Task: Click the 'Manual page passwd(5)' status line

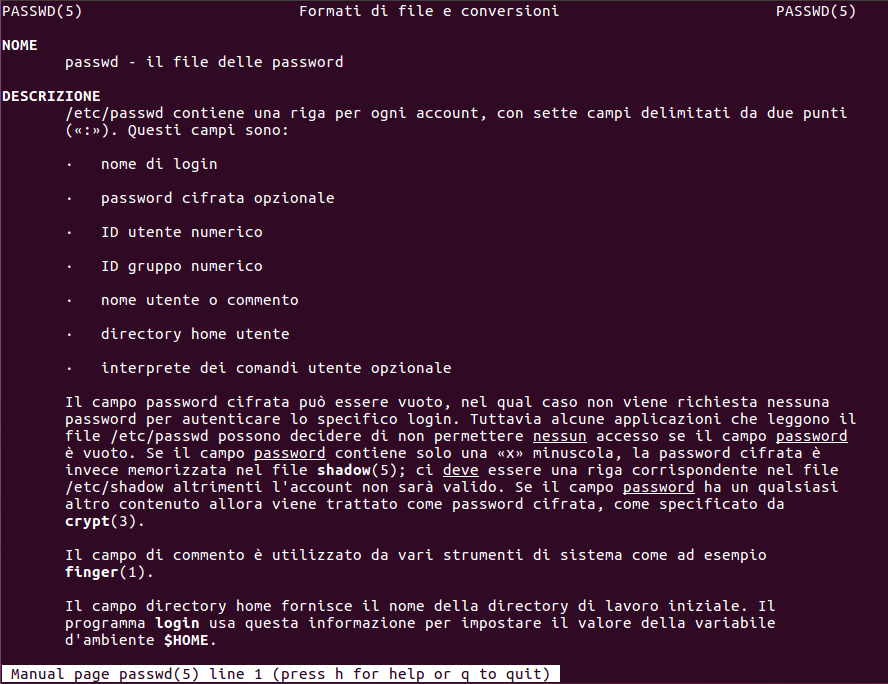Action: 280,674
